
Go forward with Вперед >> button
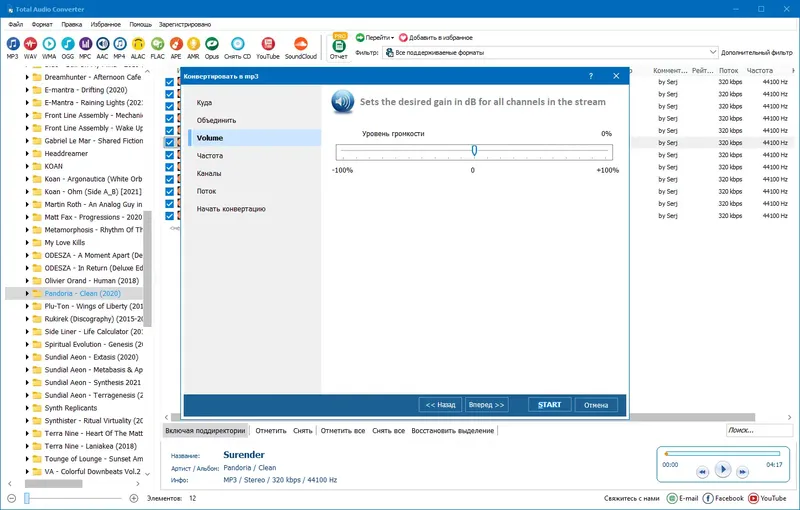(486, 405)
